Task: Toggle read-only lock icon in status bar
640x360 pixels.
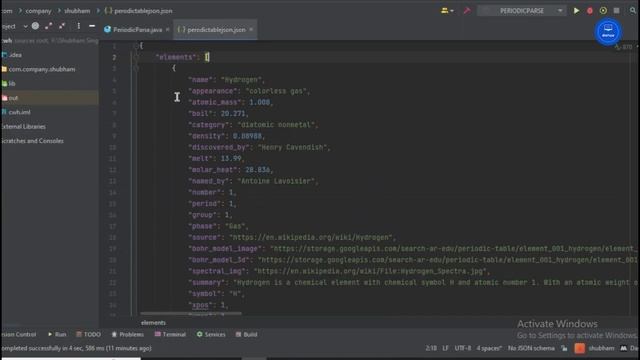Action: pos(564,348)
